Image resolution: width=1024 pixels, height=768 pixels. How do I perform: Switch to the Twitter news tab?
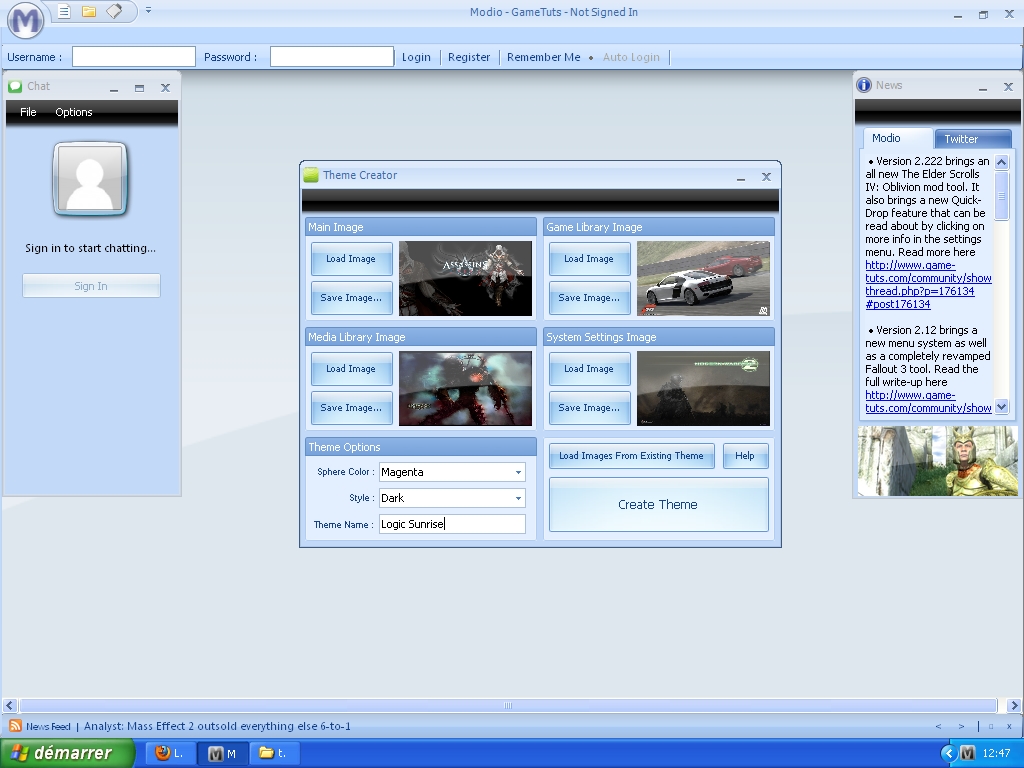(x=972, y=139)
